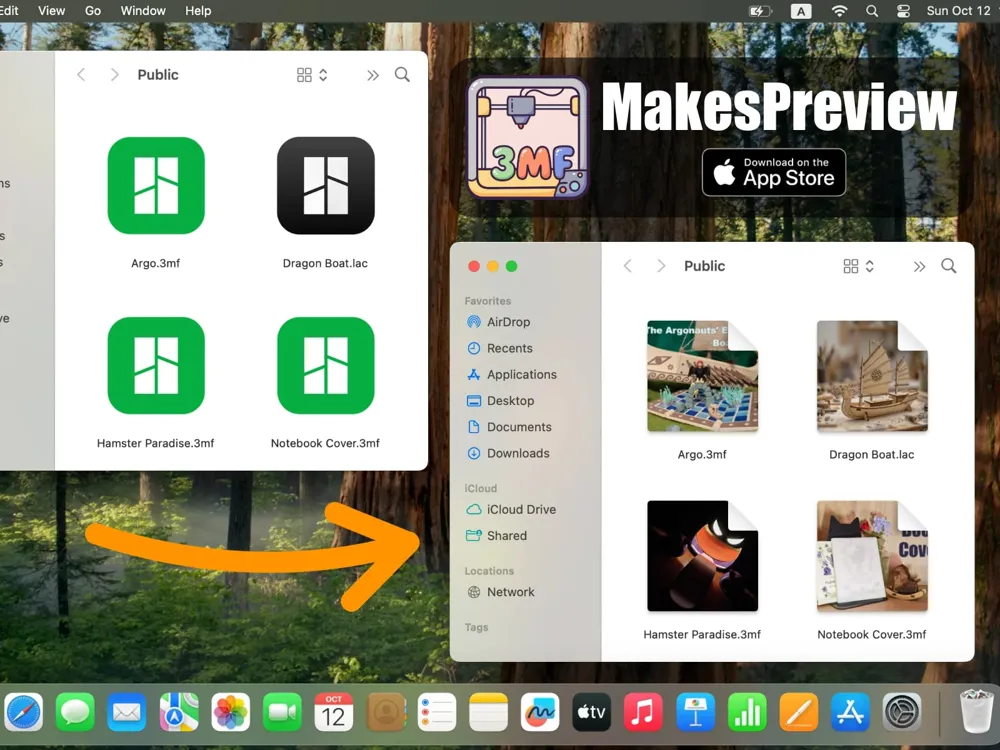Search in the left Finder window

[402, 75]
